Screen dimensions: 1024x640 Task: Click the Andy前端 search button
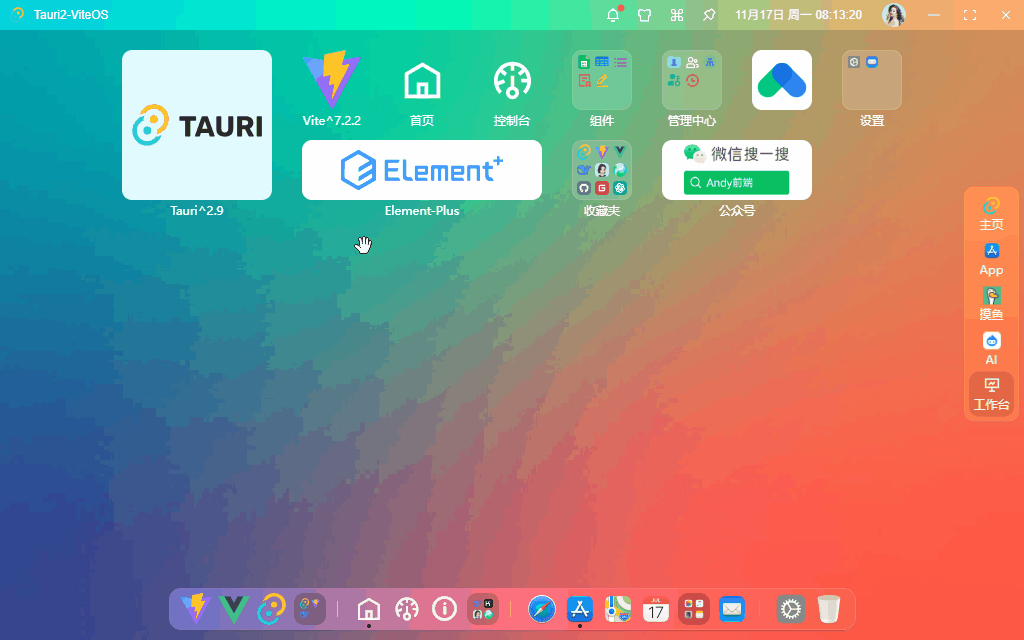click(x=736, y=183)
